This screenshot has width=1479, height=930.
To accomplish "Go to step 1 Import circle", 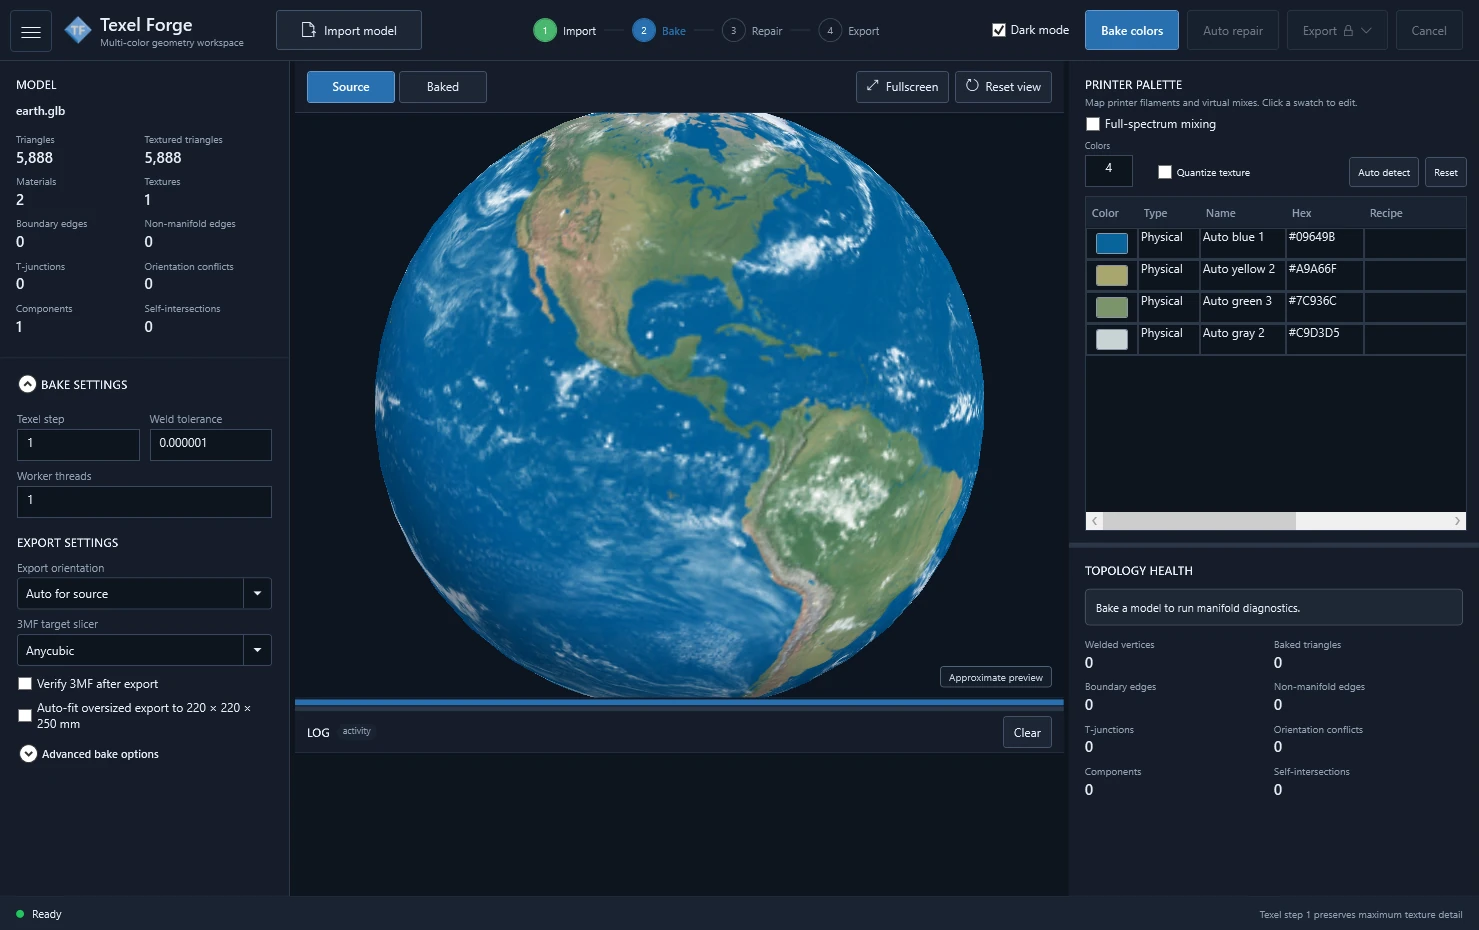I will pyautogui.click(x=545, y=31).
